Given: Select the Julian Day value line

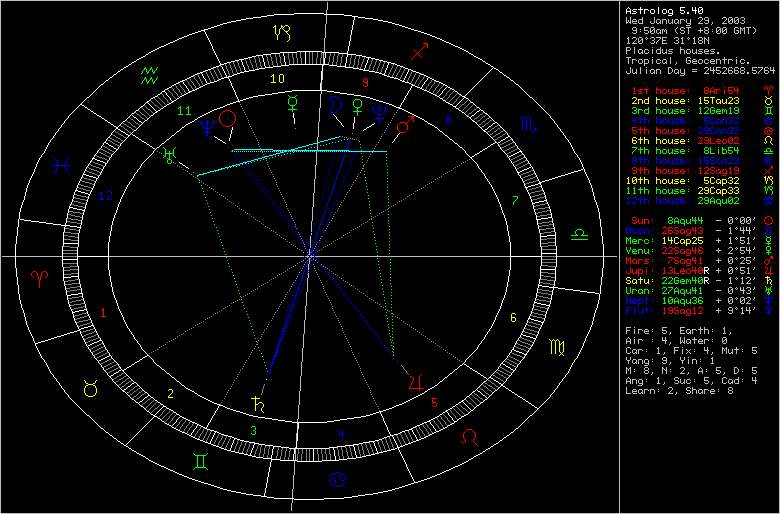Looking at the screenshot, I should tap(699, 72).
